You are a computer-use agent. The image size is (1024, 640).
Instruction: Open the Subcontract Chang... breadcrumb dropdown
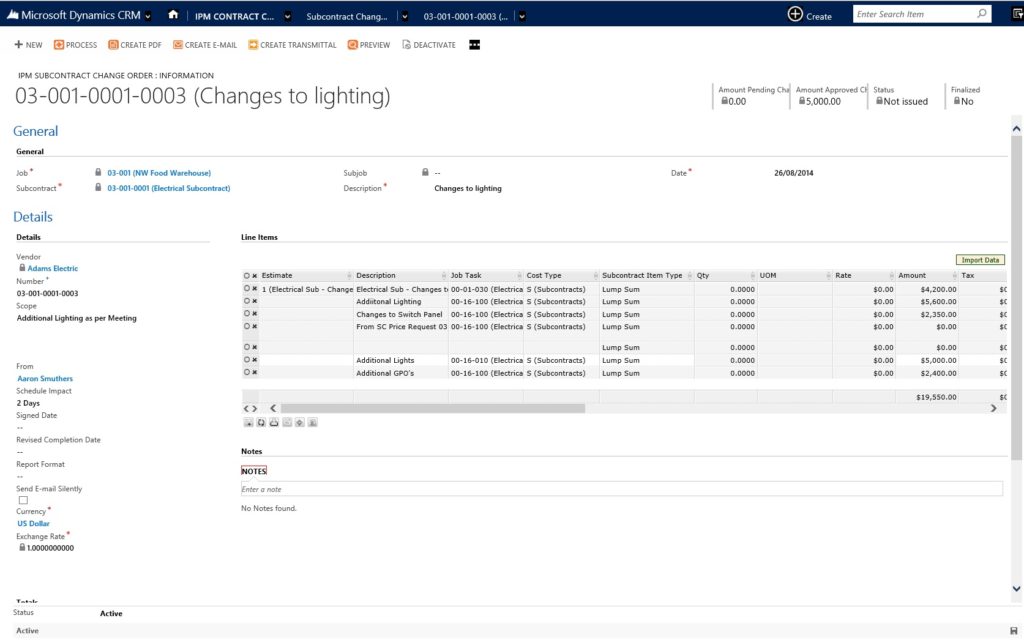405,16
